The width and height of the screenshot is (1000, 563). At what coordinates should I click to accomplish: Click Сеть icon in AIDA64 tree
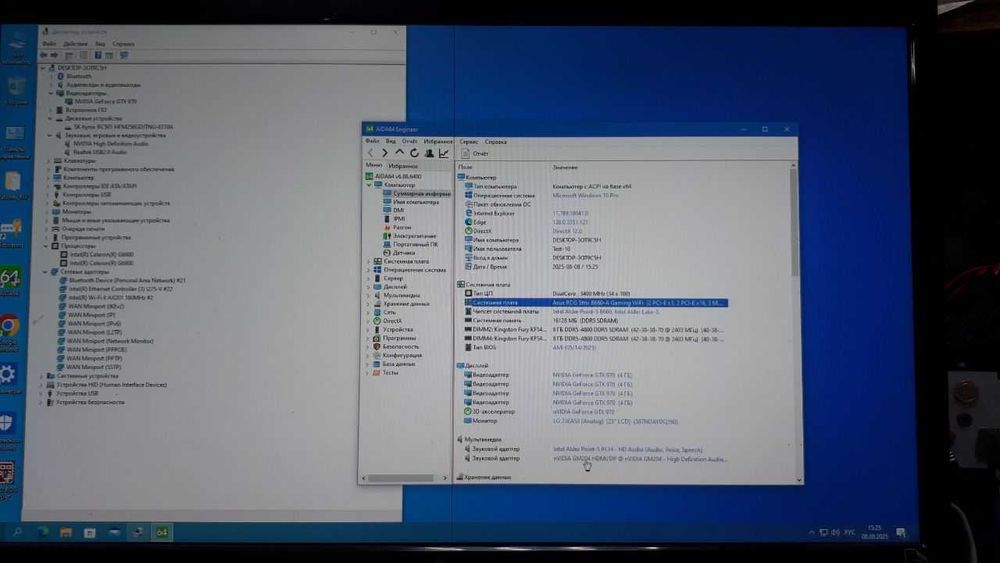(378, 312)
